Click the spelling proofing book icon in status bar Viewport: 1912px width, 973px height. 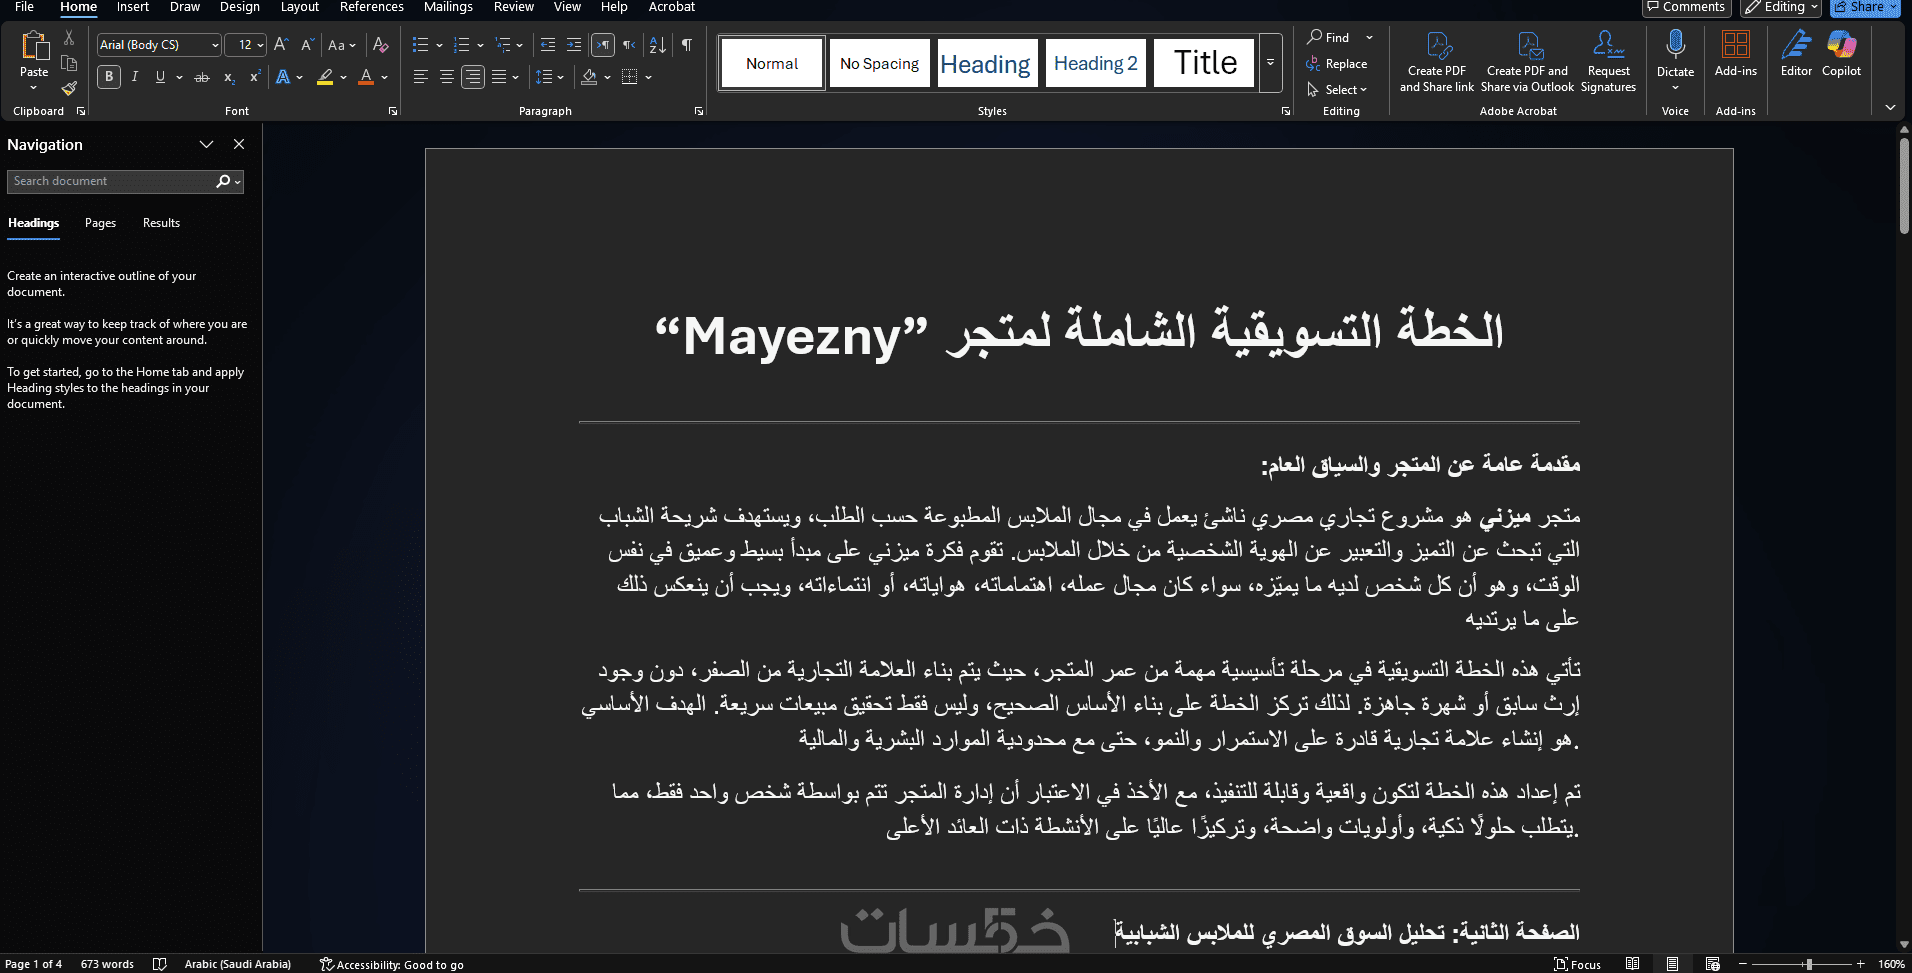click(x=159, y=964)
